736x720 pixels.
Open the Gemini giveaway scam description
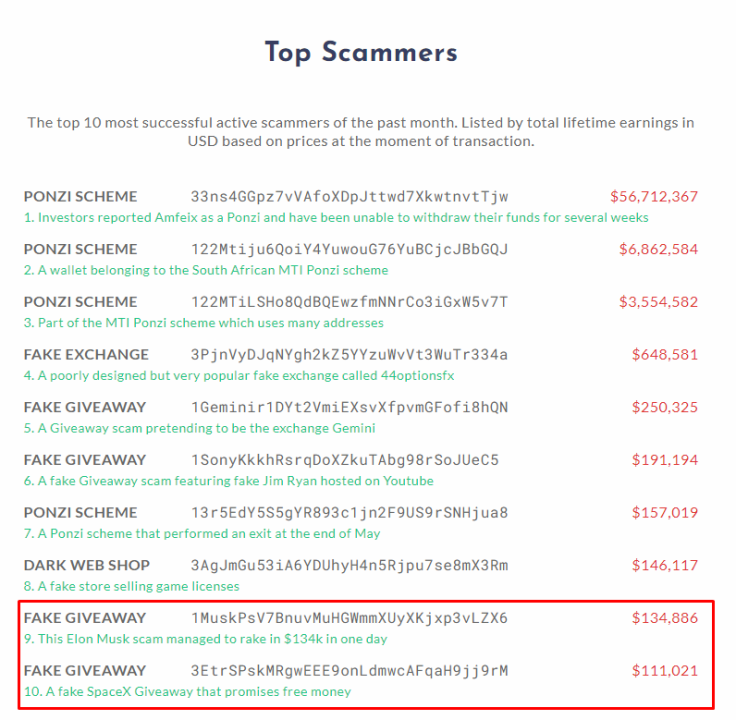(199, 429)
